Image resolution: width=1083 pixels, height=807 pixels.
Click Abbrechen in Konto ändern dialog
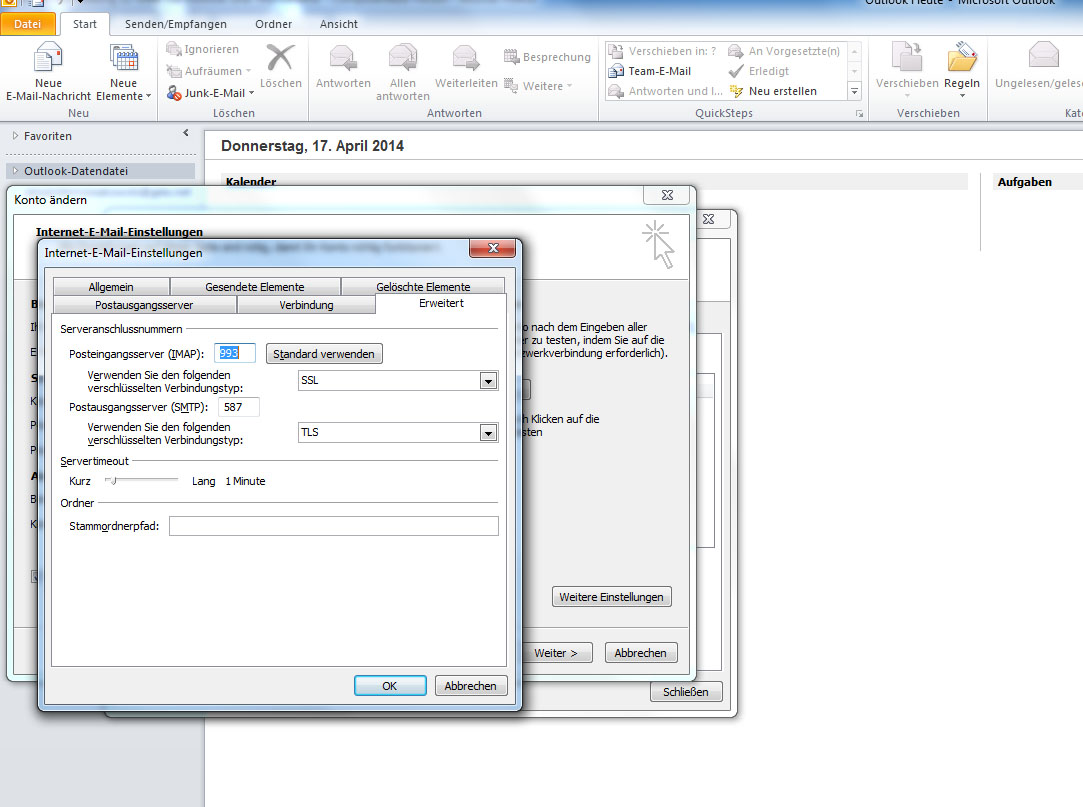[x=640, y=653]
